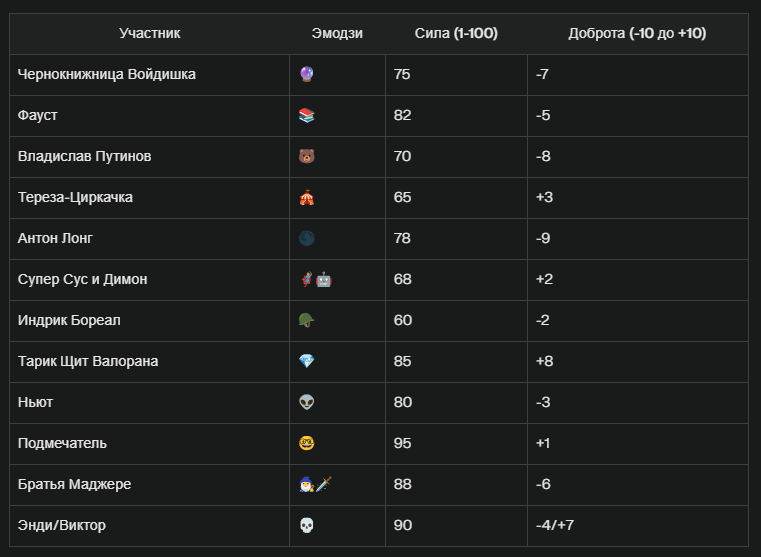Click the Эмодзи column header

337,33
